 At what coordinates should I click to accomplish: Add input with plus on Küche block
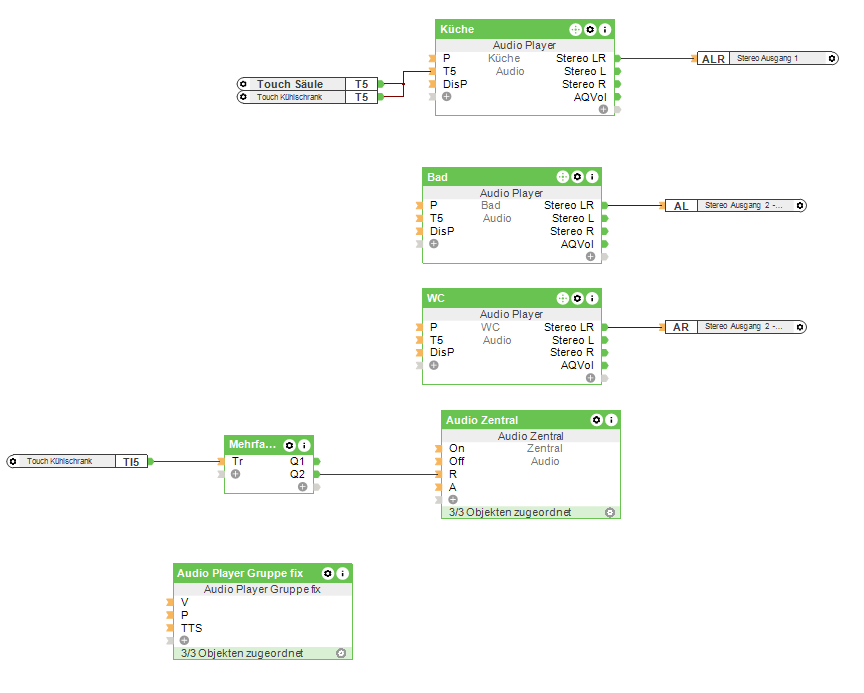pos(447,96)
